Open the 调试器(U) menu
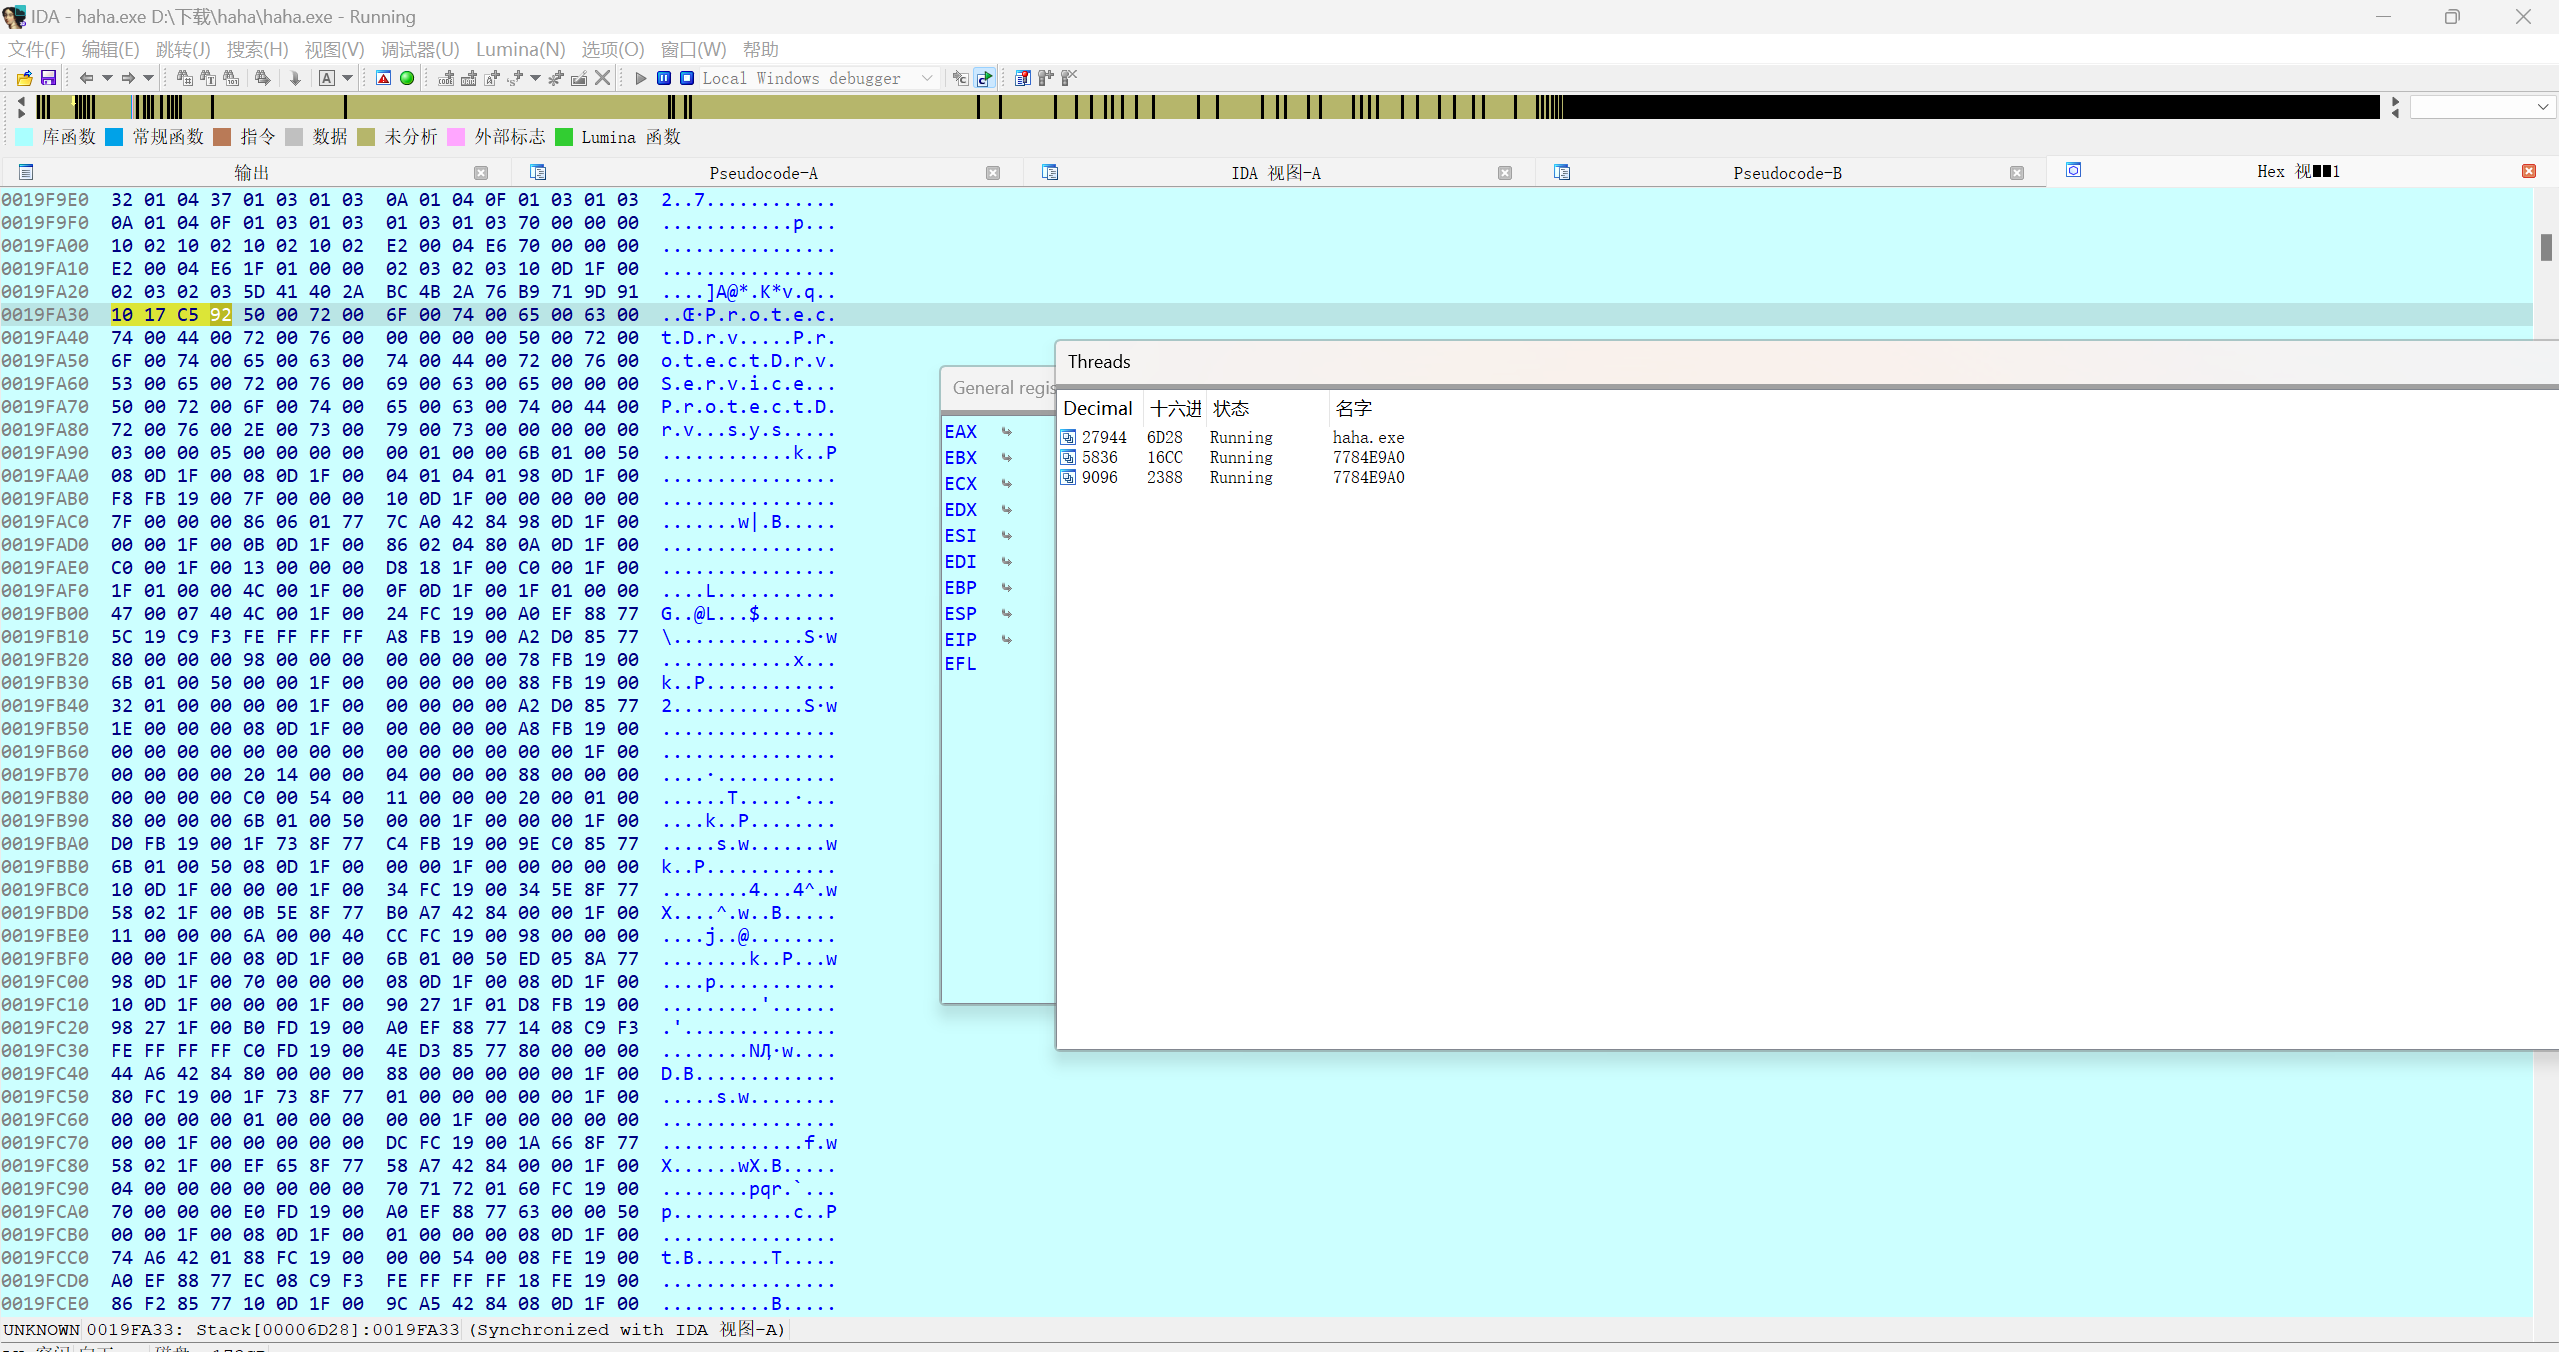The image size is (2559, 1352). (x=420, y=49)
